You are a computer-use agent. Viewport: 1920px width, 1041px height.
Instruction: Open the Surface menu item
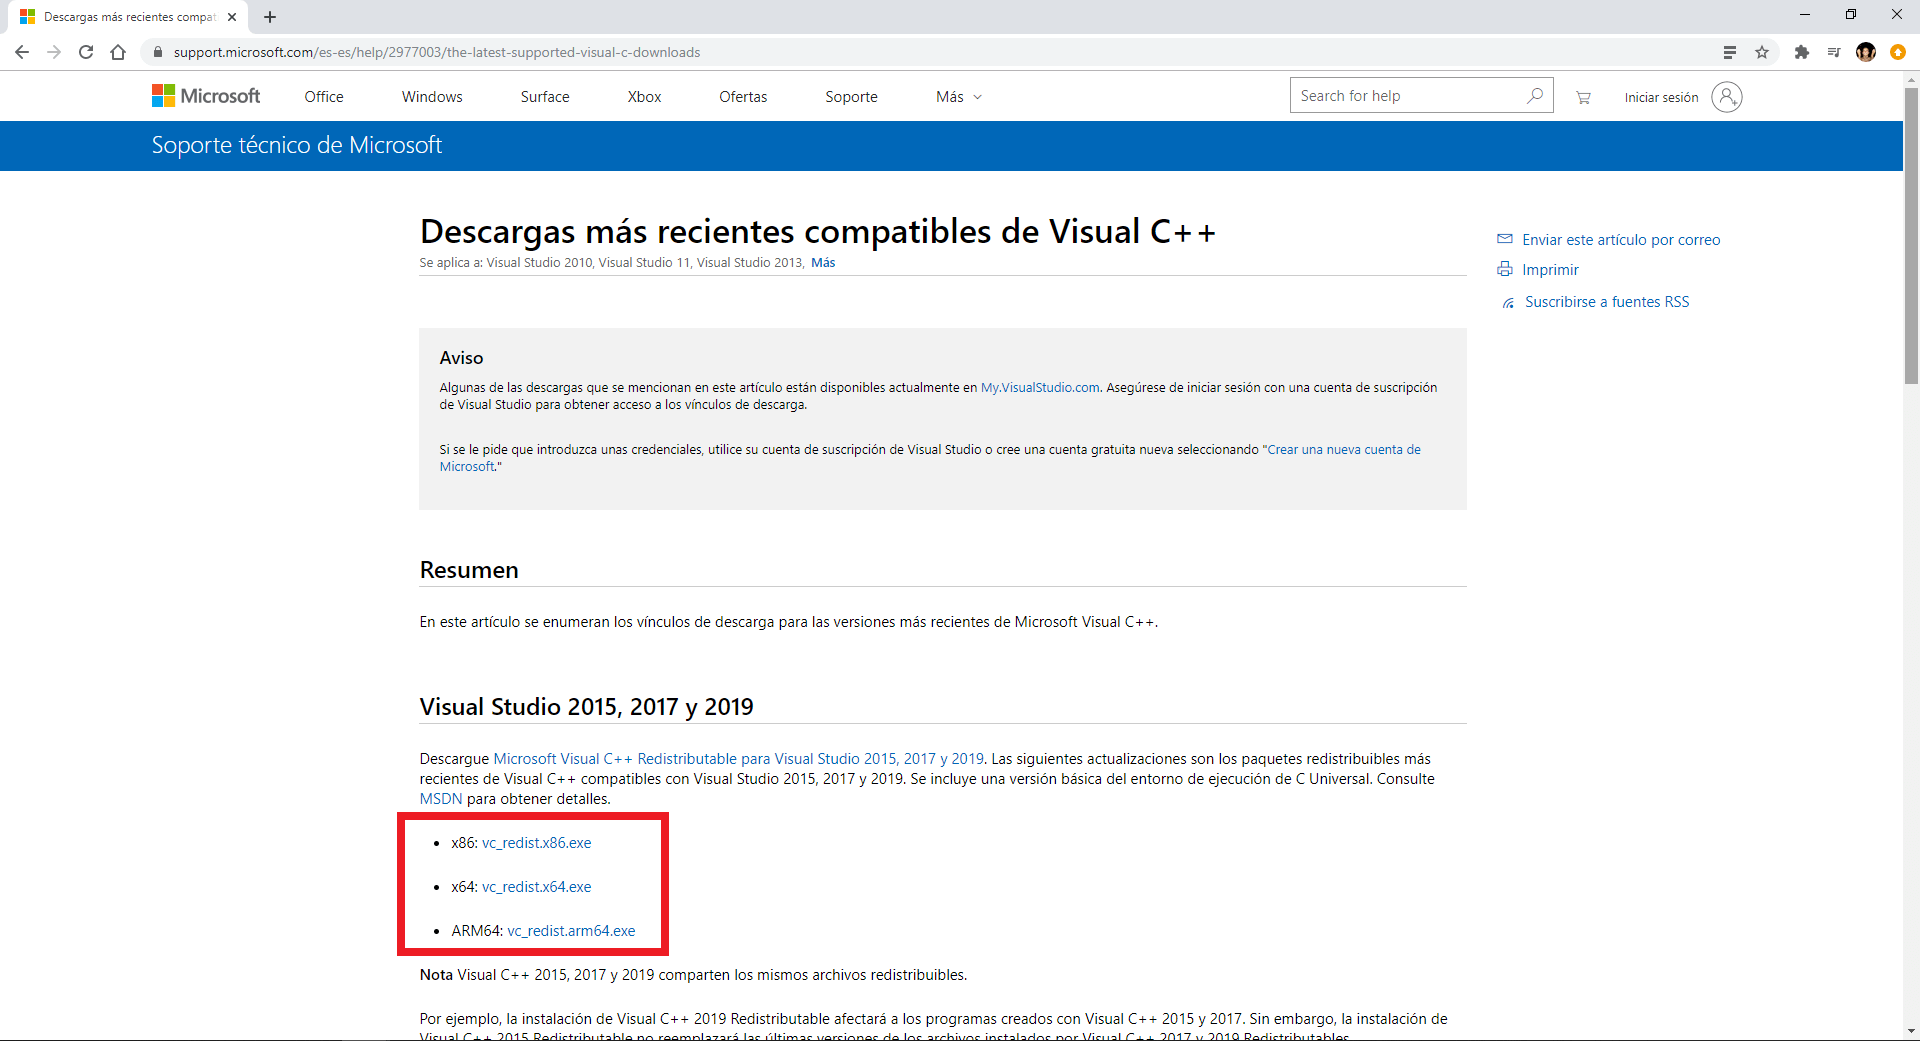(x=545, y=97)
